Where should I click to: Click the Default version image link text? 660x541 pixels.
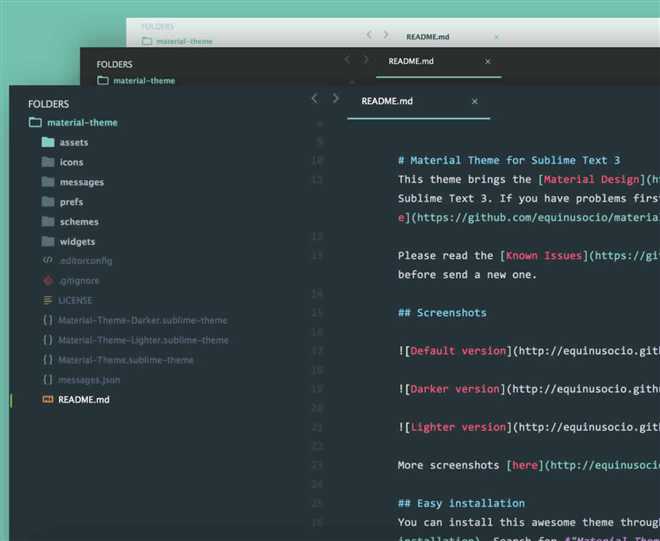[458, 351]
